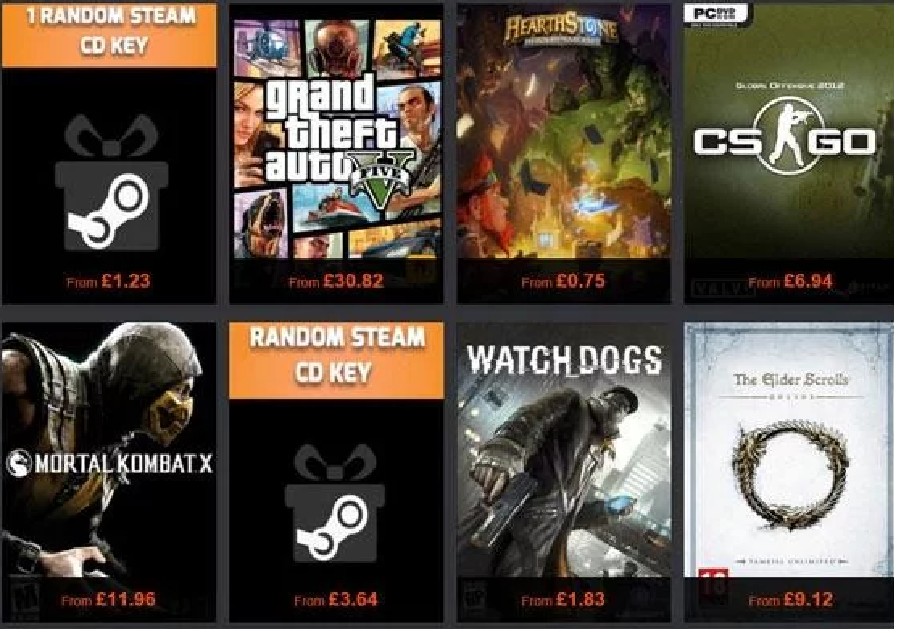Select the Watch Dogs cover art
The width and height of the screenshot is (897, 633).
(563, 452)
